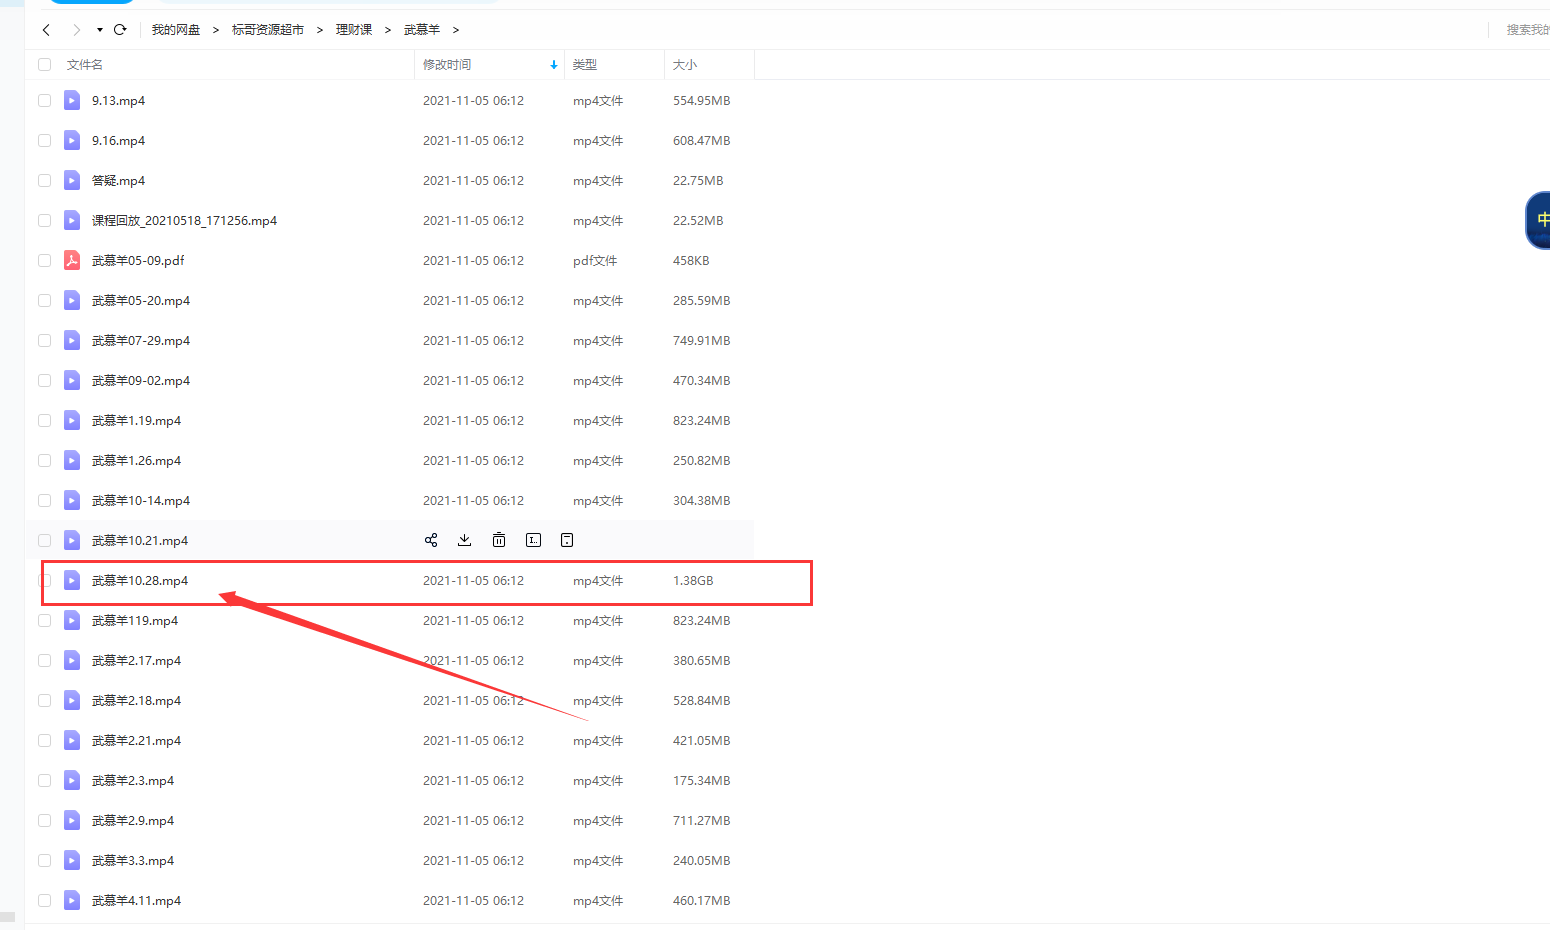Share the file 武慕羊10.21.mp4
Image resolution: width=1550 pixels, height=930 pixels.
click(x=431, y=540)
